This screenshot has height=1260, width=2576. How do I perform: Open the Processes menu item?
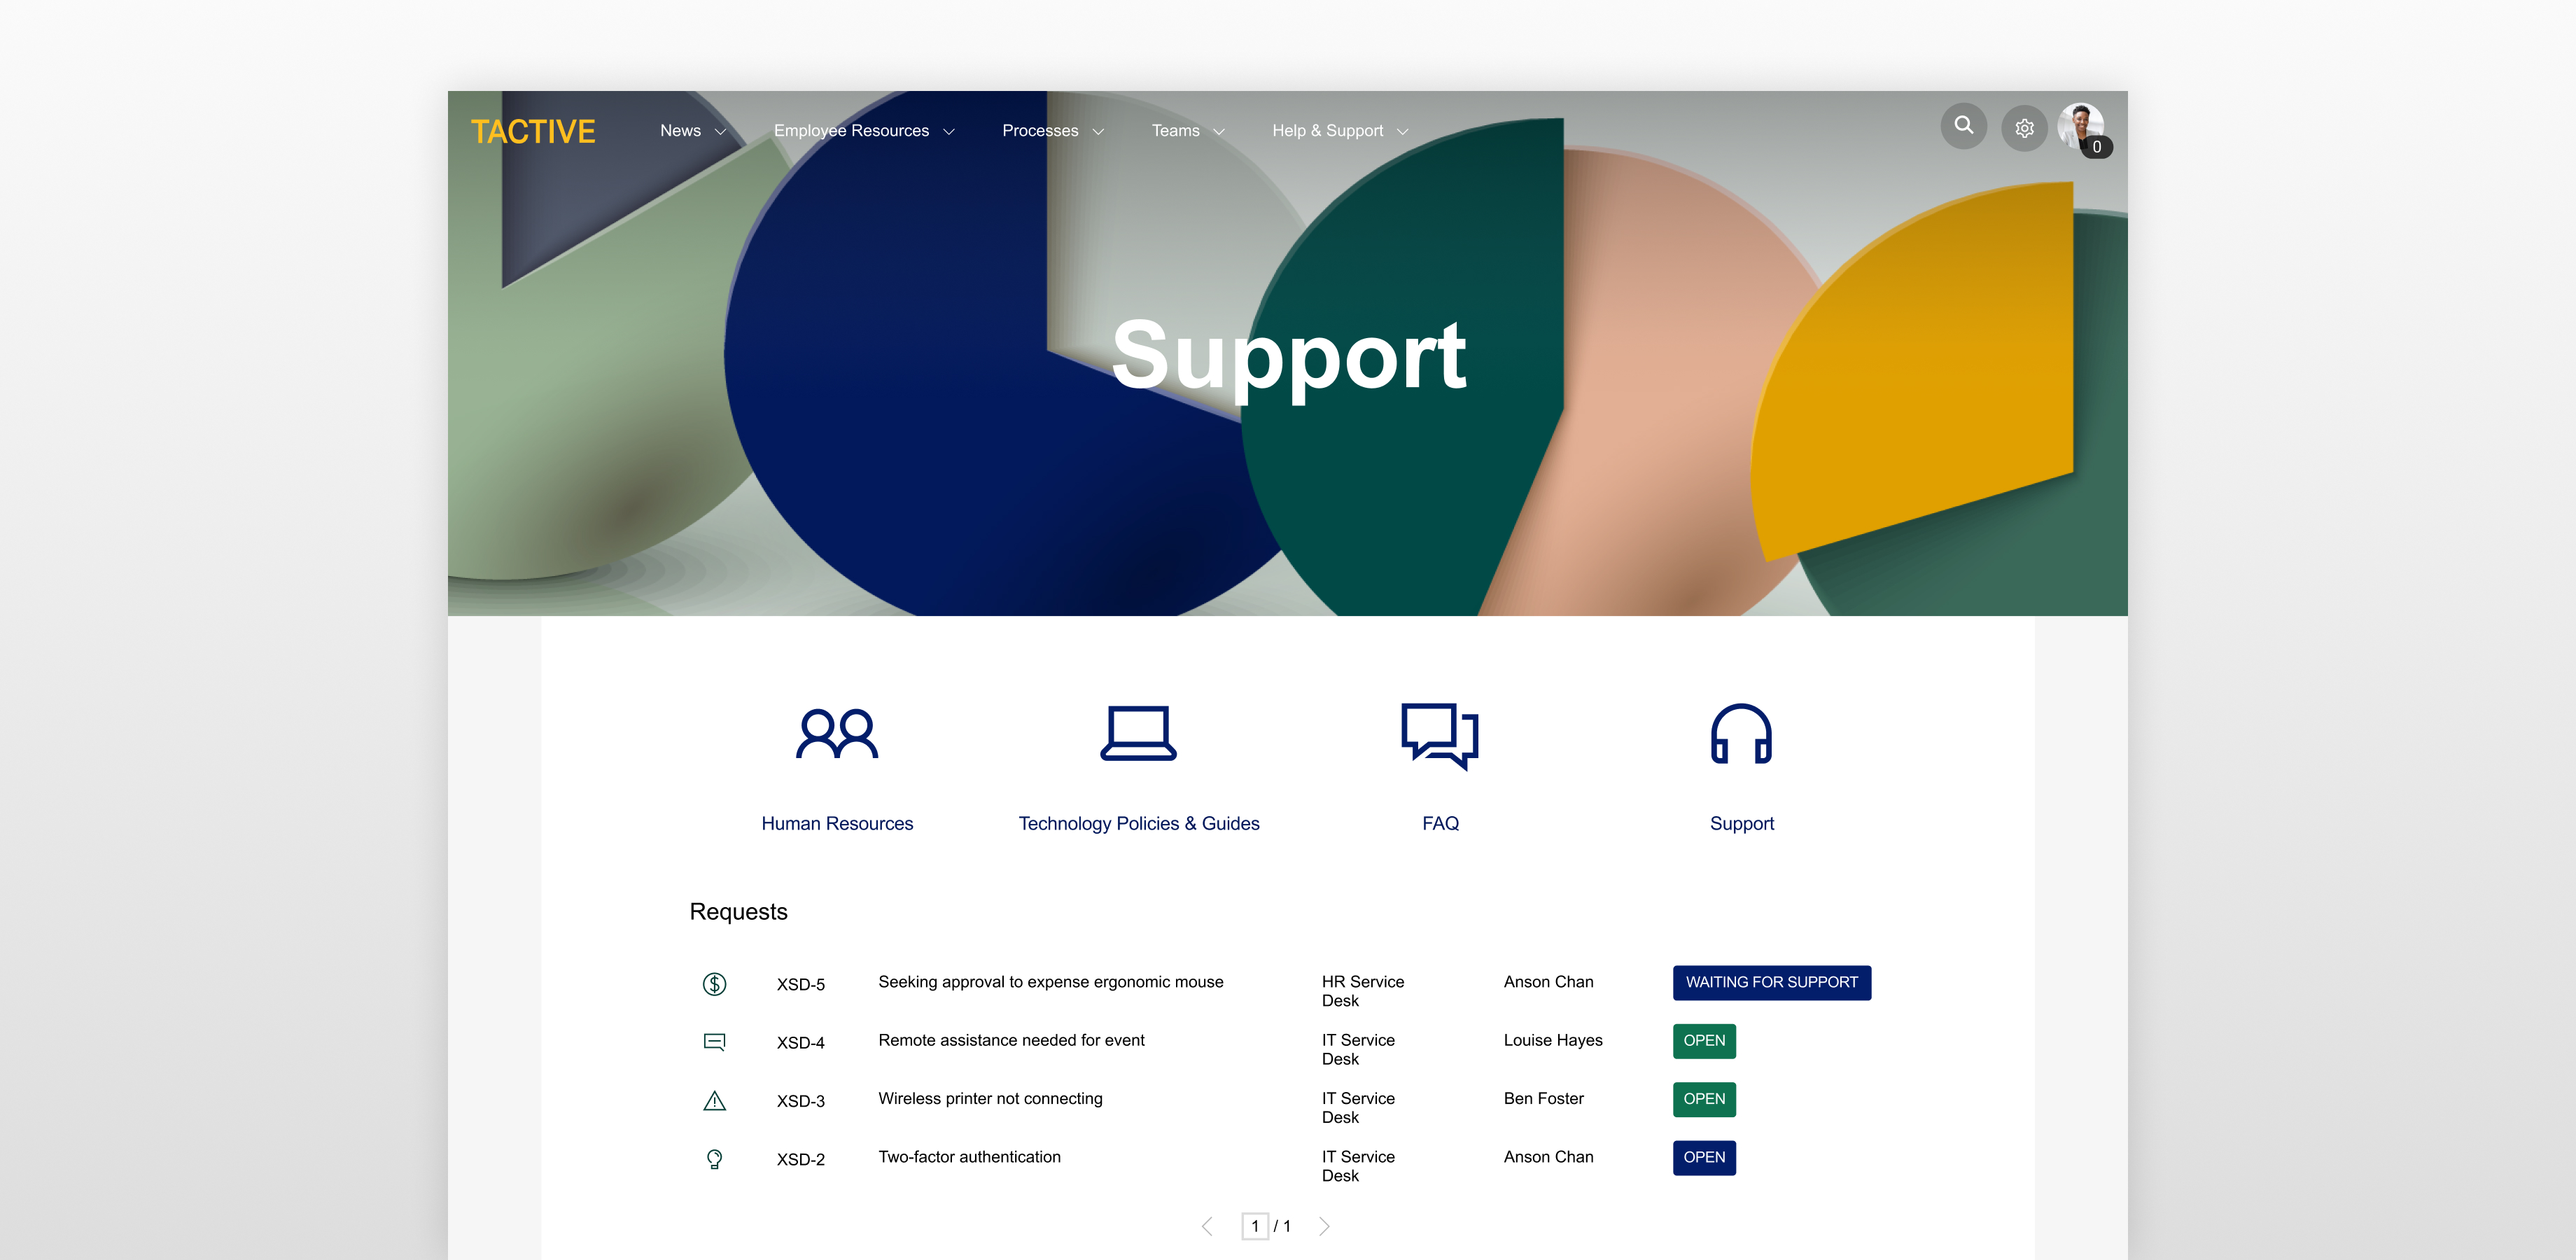(1040, 131)
